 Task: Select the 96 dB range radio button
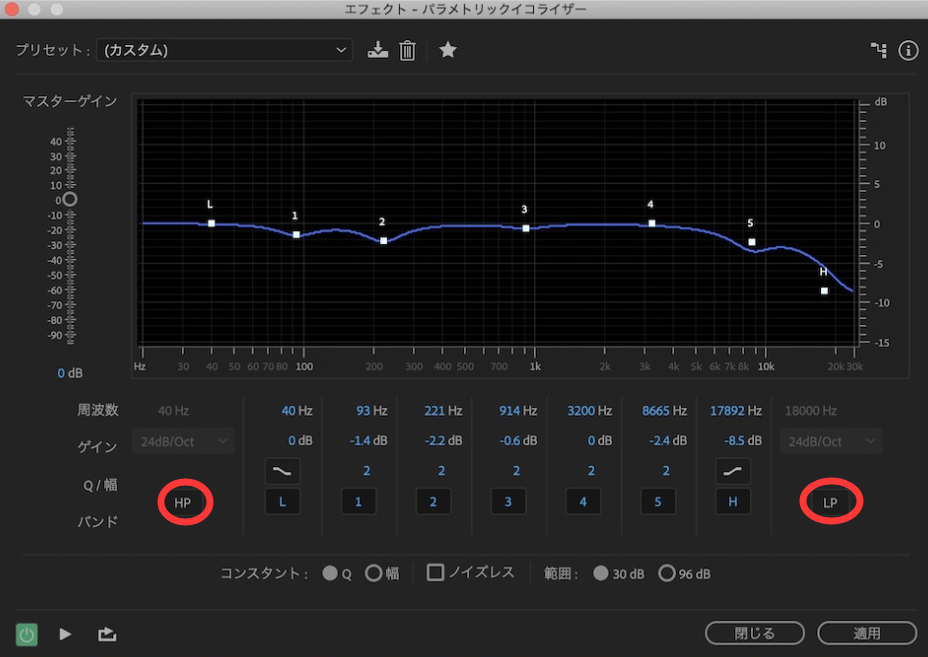[668, 573]
